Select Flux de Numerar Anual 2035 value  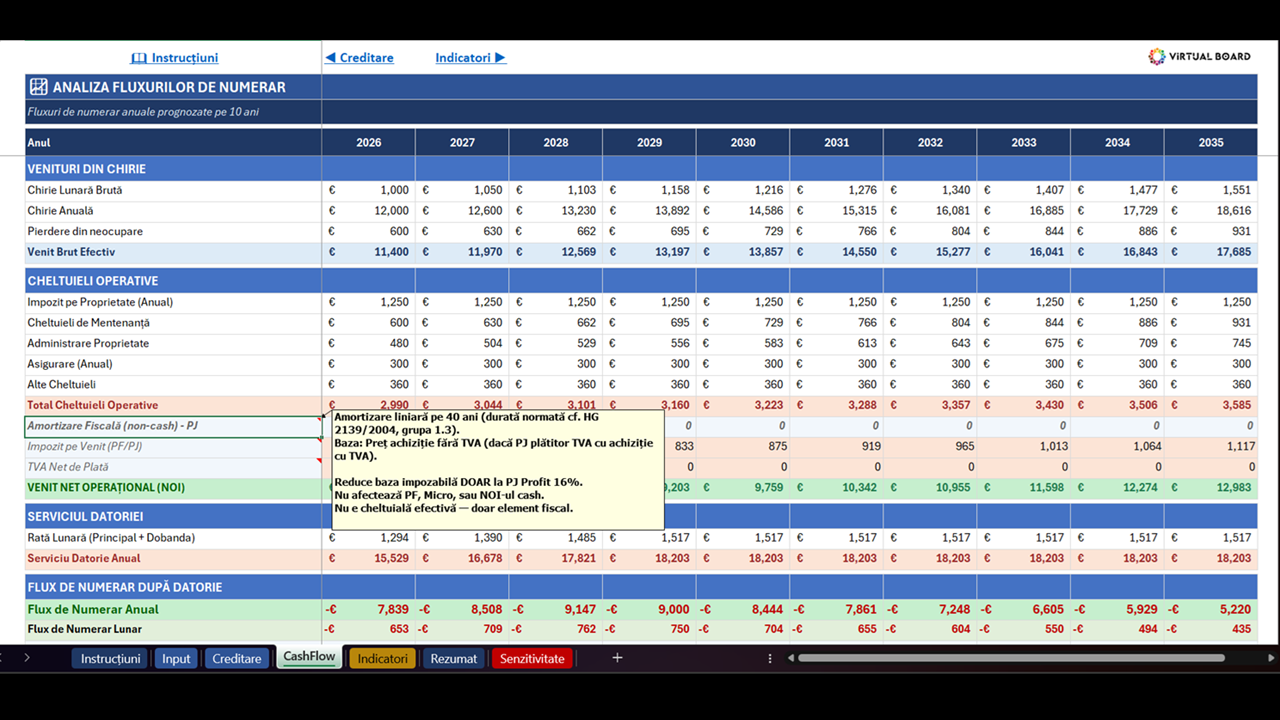pyautogui.click(x=1211, y=609)
